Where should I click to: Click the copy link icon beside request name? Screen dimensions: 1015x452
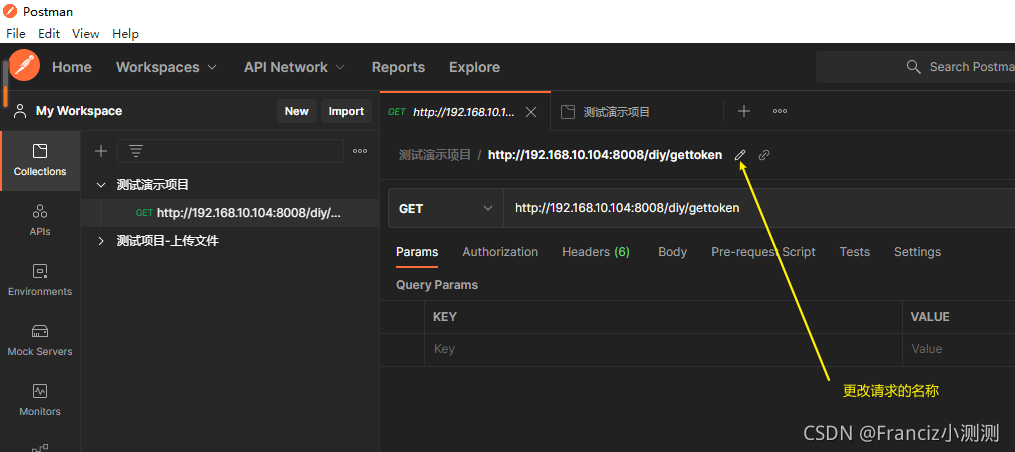[x=764, y=155]
